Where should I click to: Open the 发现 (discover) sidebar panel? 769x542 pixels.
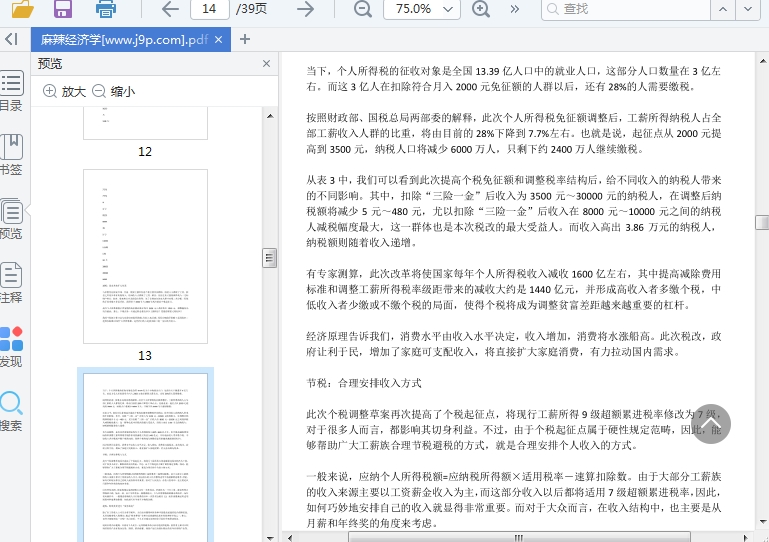coord(11,345)
